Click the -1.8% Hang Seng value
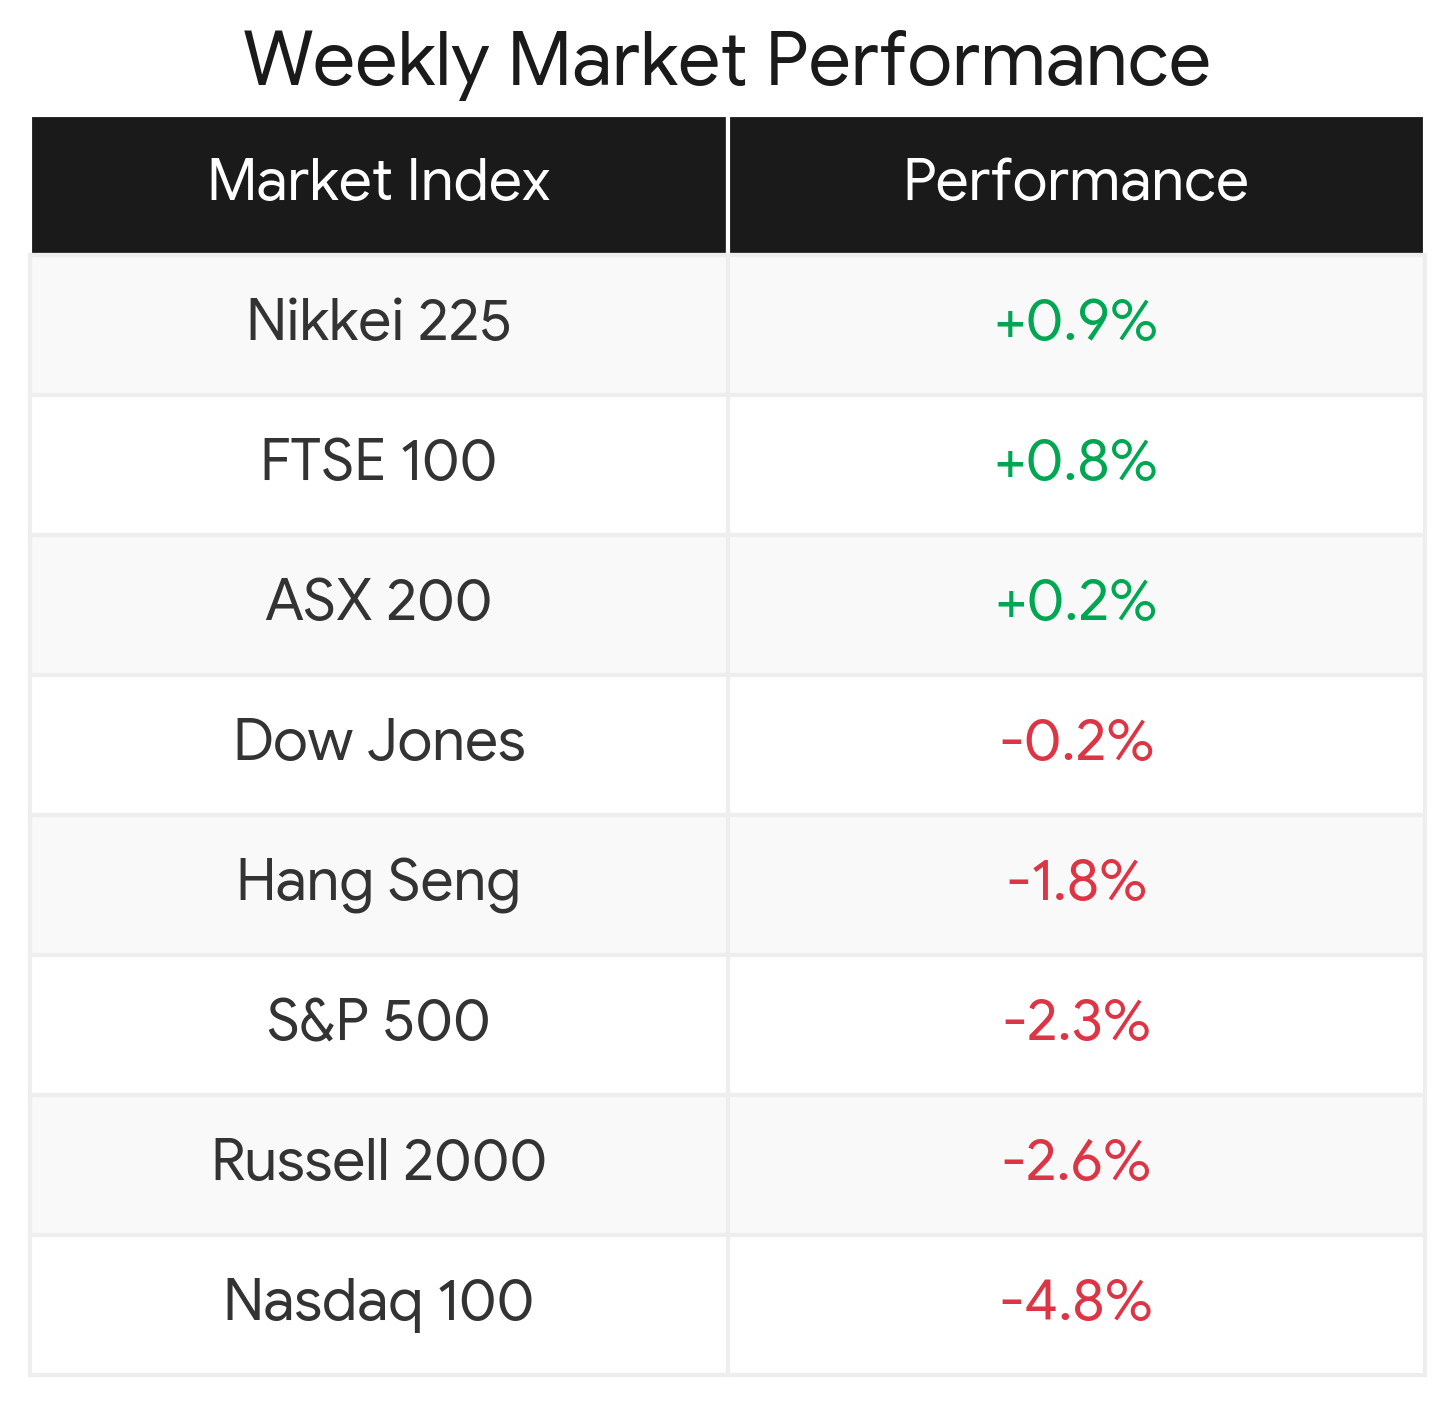Screen dimensions: 1455x1405 (1076, 881)
